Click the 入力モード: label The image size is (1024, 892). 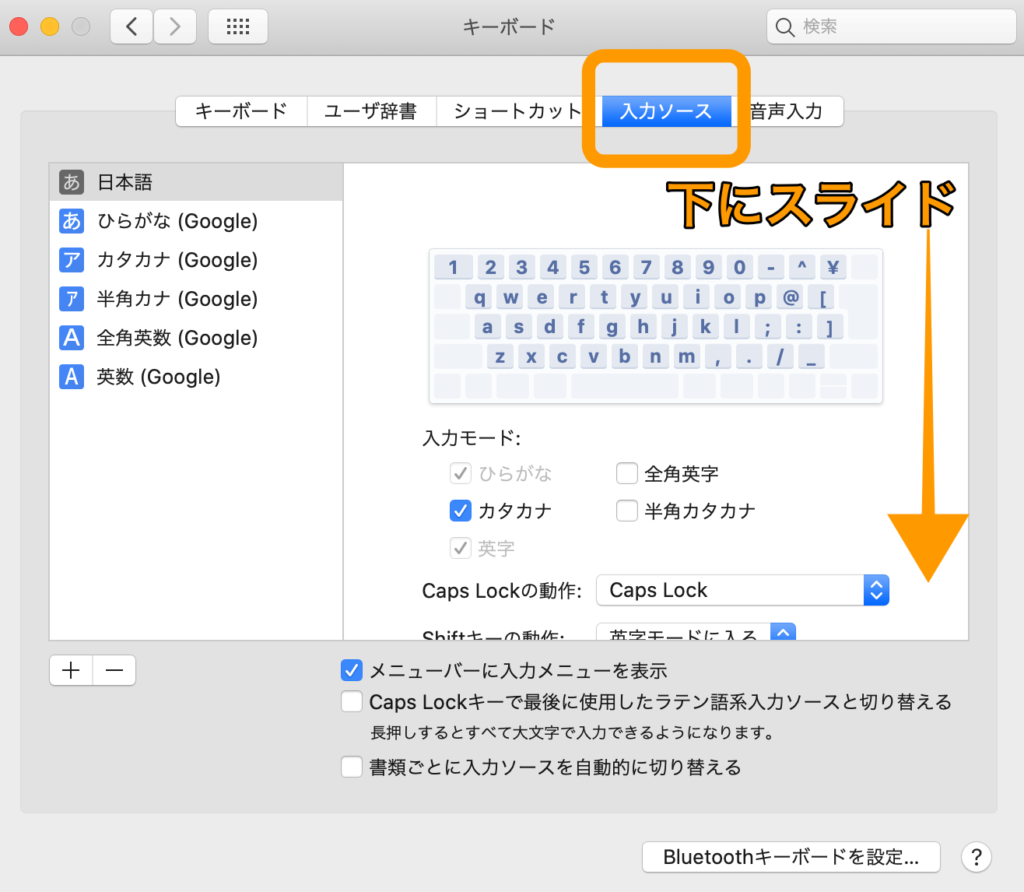[471, 438]
